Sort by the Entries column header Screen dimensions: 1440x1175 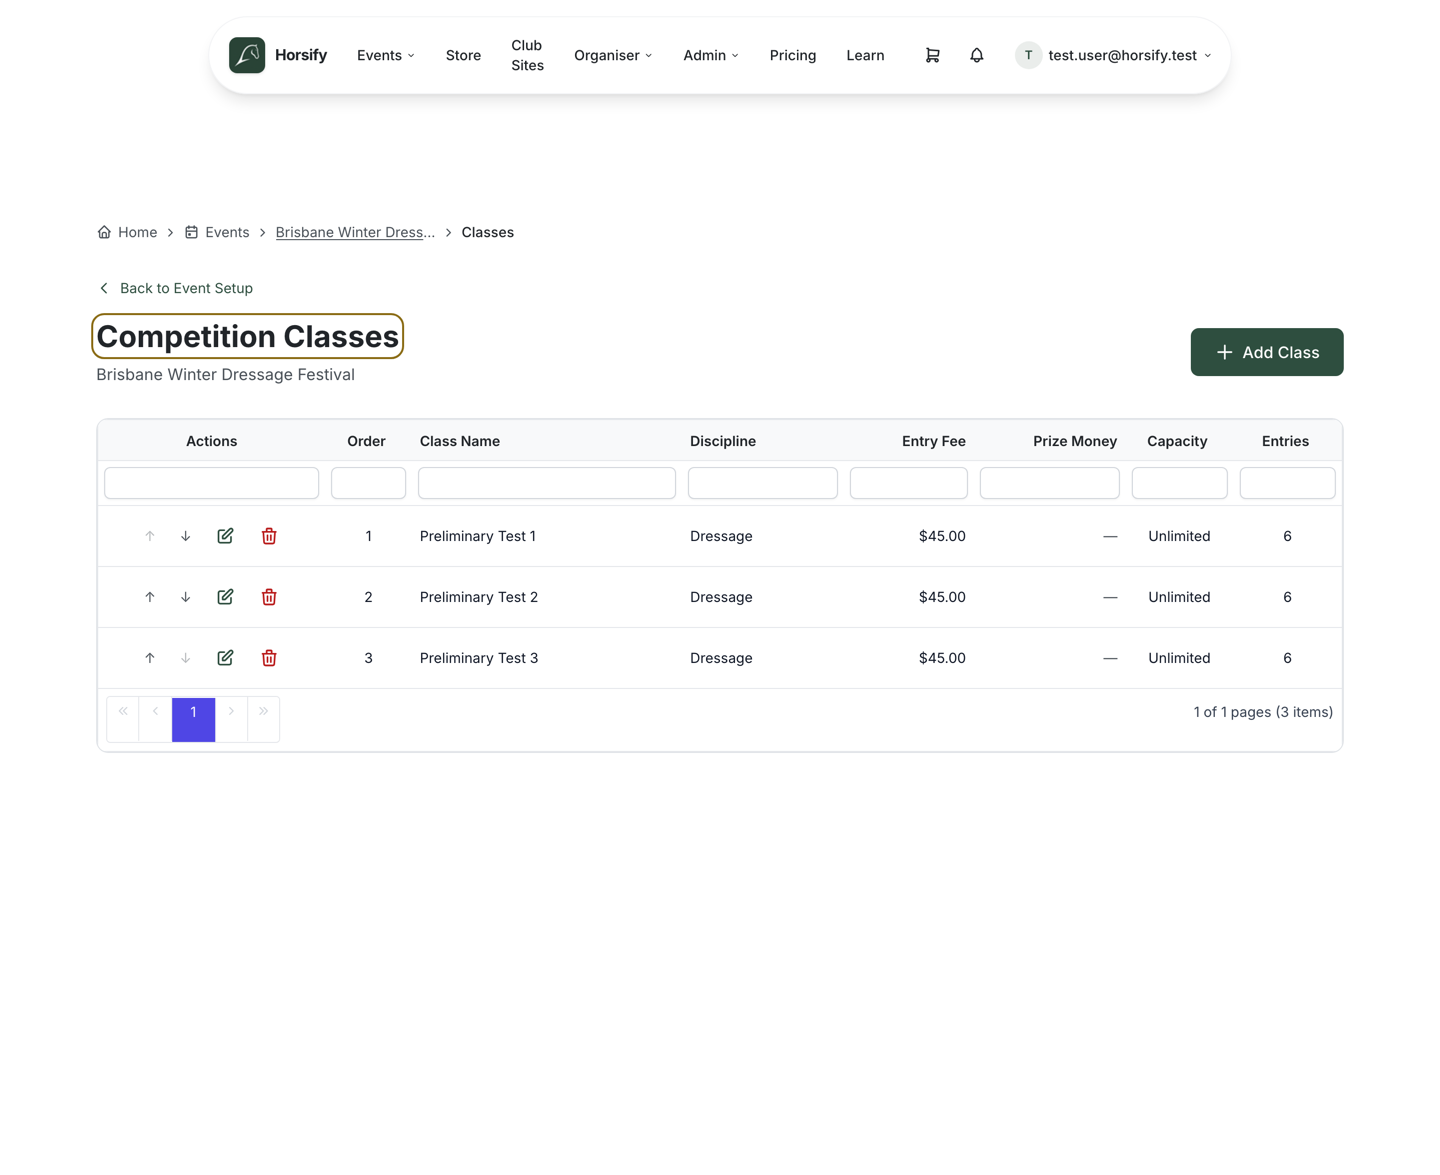[x=1285, y=441]
